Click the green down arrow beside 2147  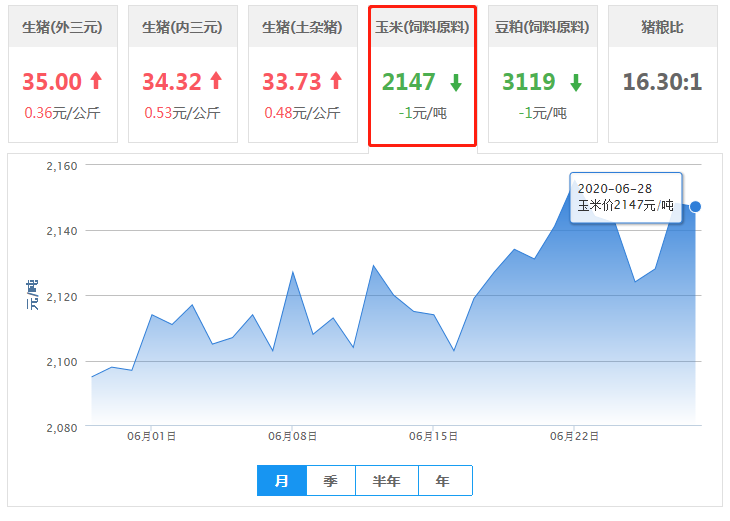456,82
